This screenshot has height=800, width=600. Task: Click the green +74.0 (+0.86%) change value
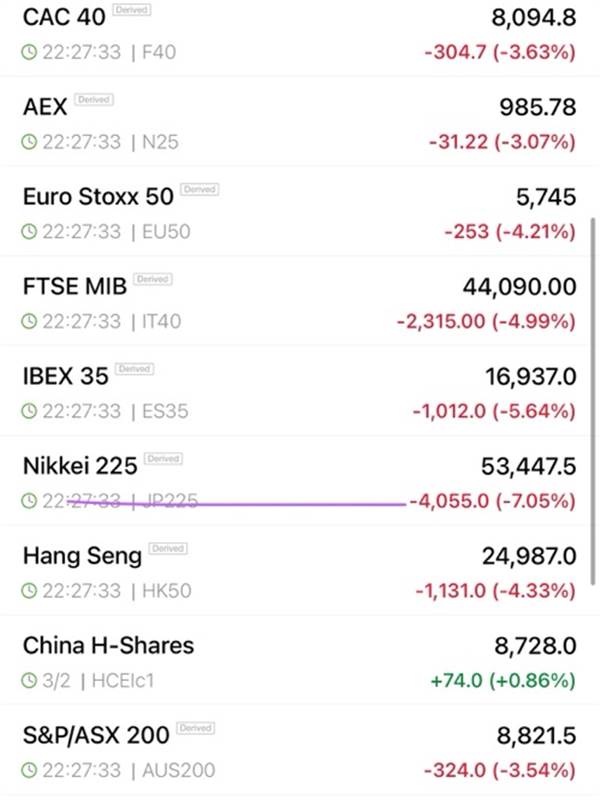pyautogui.click(x=503, y=681)
